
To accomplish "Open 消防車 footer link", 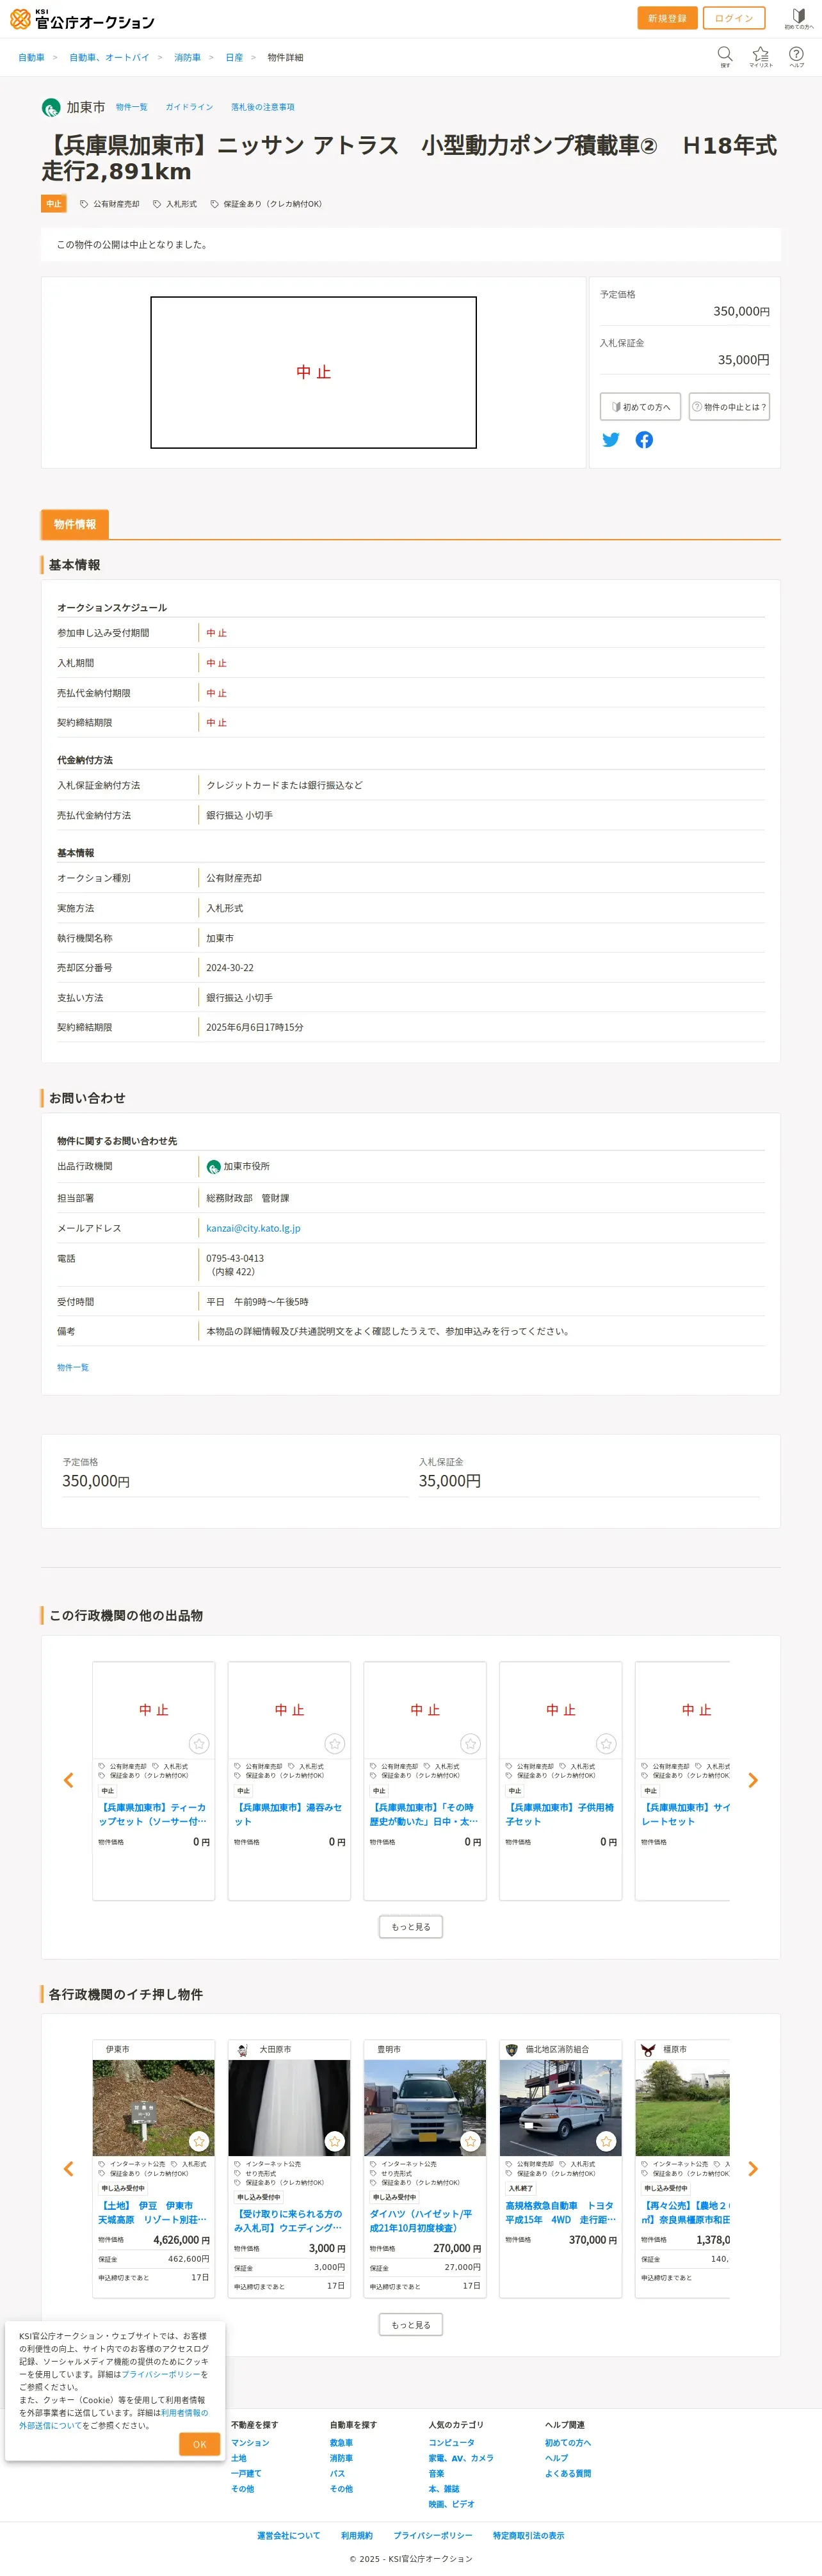I will (x=341, y=2458).
